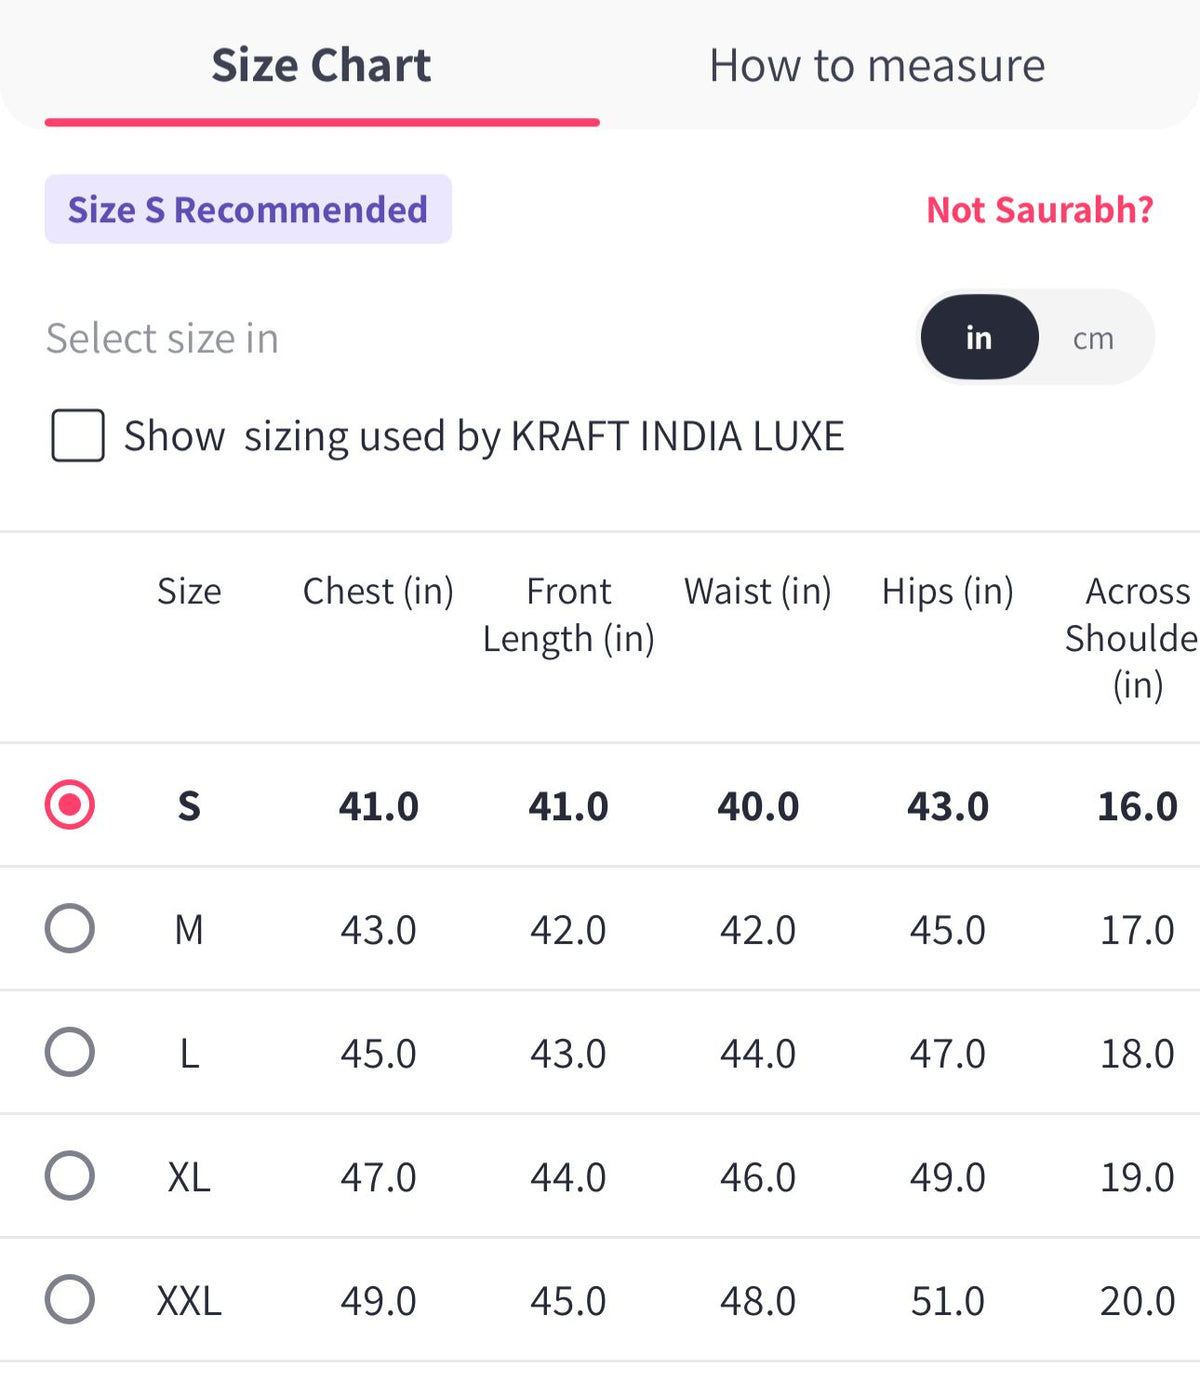Viewport: 1200px width, 1381px height.
Task: Click the Chest (in) column header
Action: point(378,591)
